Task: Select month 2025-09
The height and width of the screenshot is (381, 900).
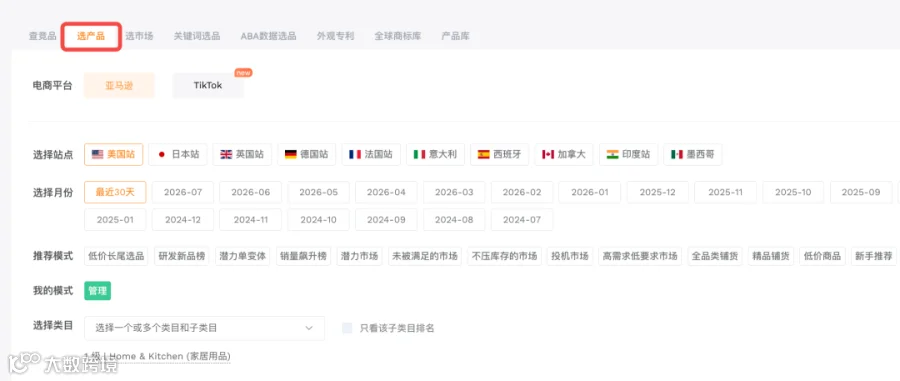Action: click(861, 192)
